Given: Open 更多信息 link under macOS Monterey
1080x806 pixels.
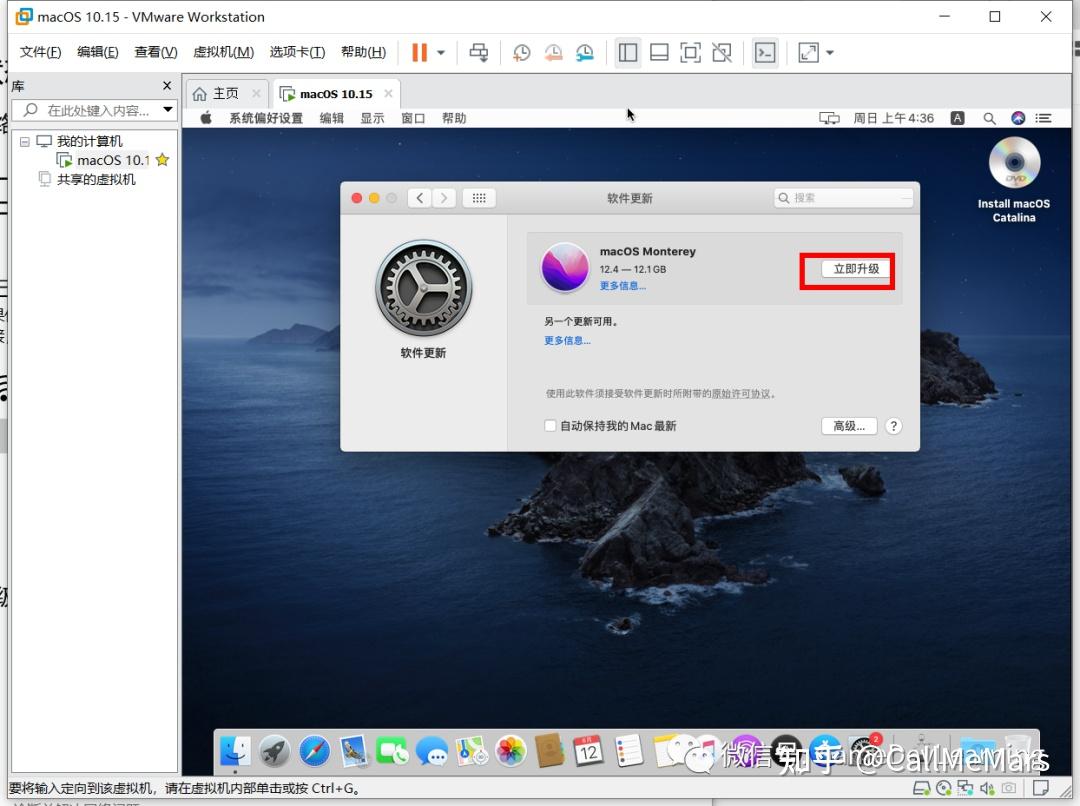Looking at the screenshot, I should point(623,286).
